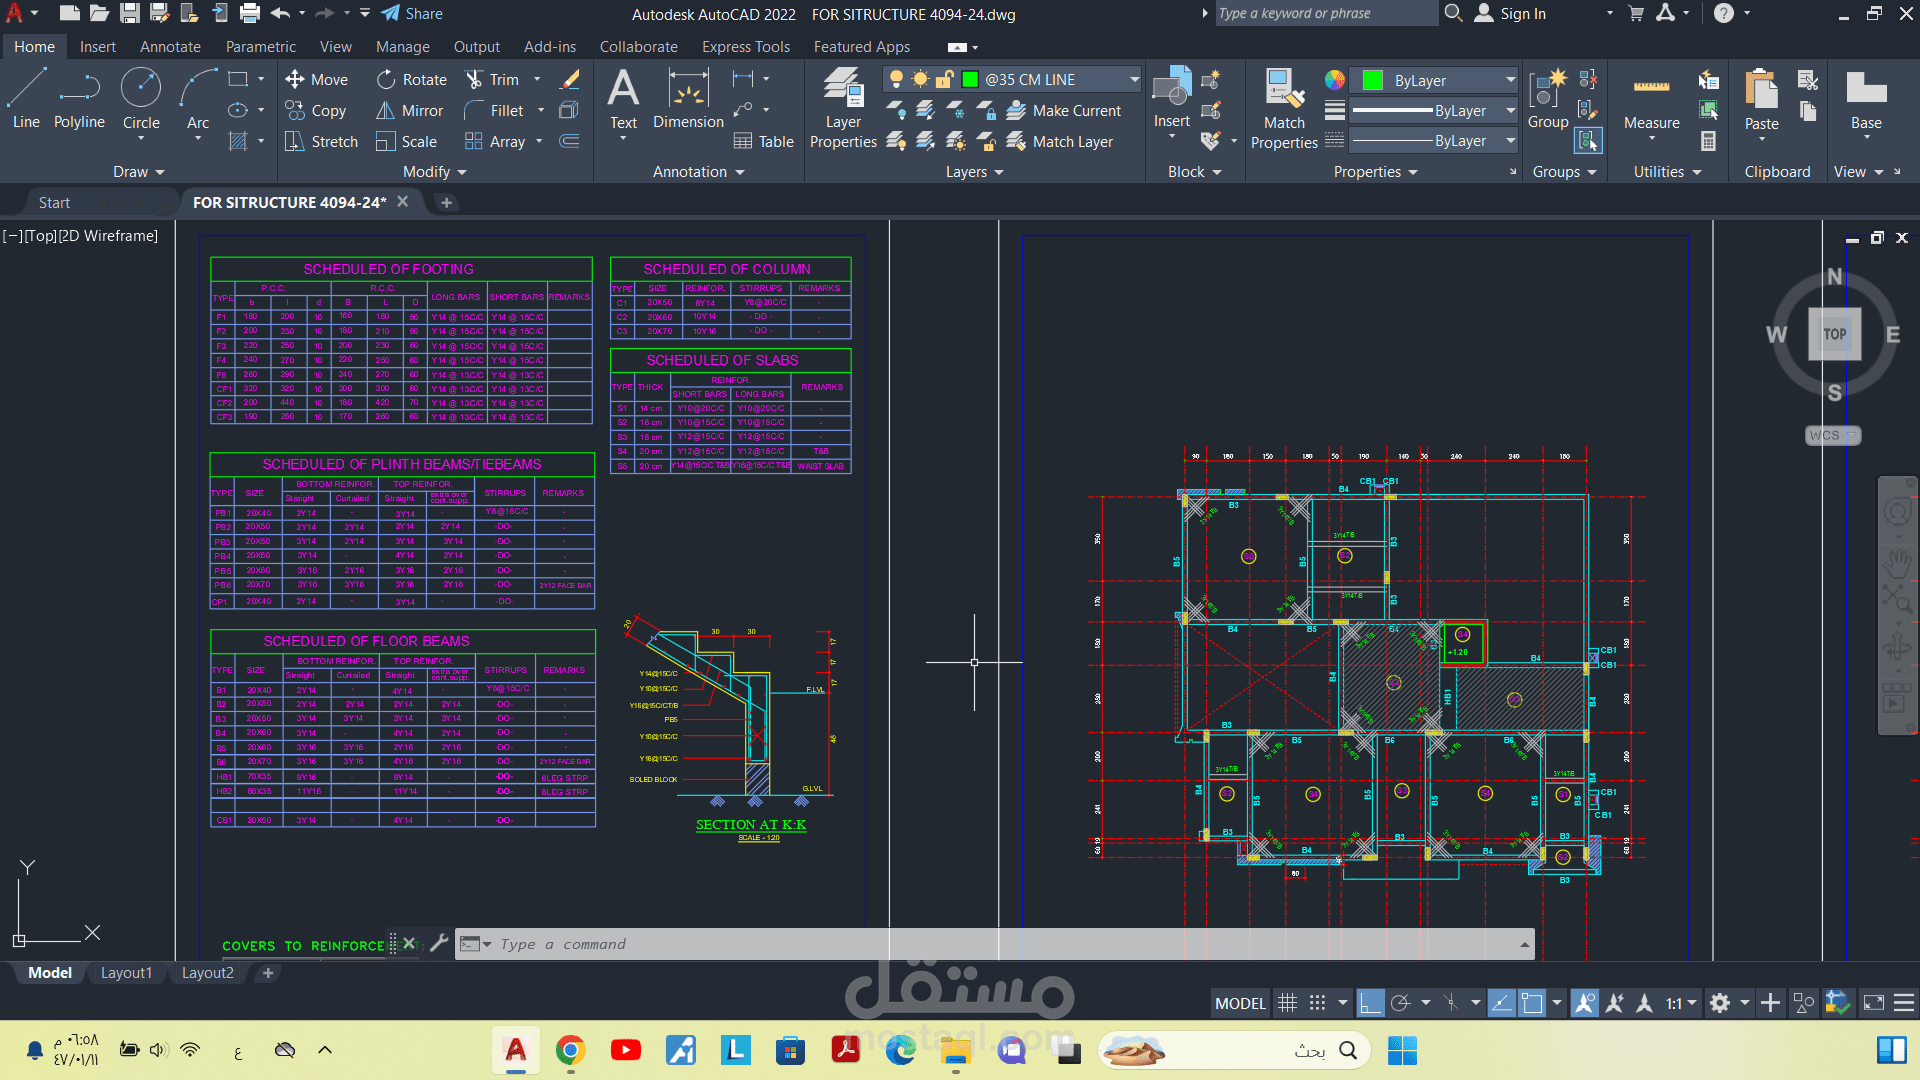This screenshot has width=1920, height=1080.
Task: Select the Text annotation tool
Action: point(623,99)
